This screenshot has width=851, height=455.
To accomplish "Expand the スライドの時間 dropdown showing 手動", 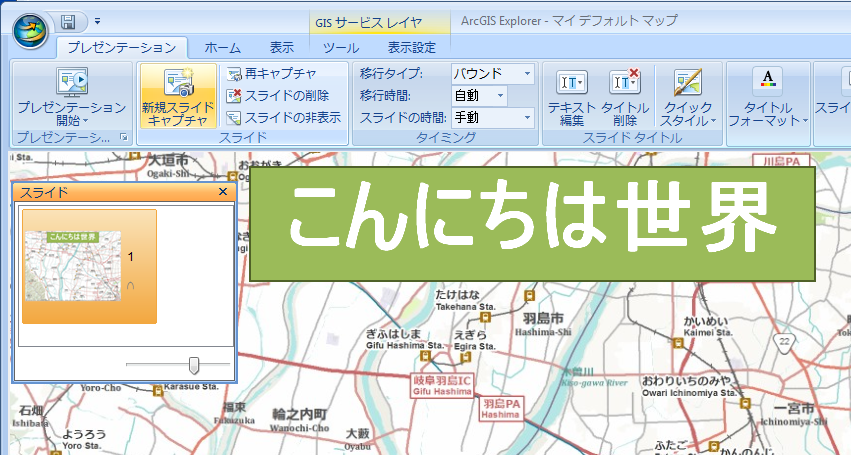I will [x=527, y=117].
